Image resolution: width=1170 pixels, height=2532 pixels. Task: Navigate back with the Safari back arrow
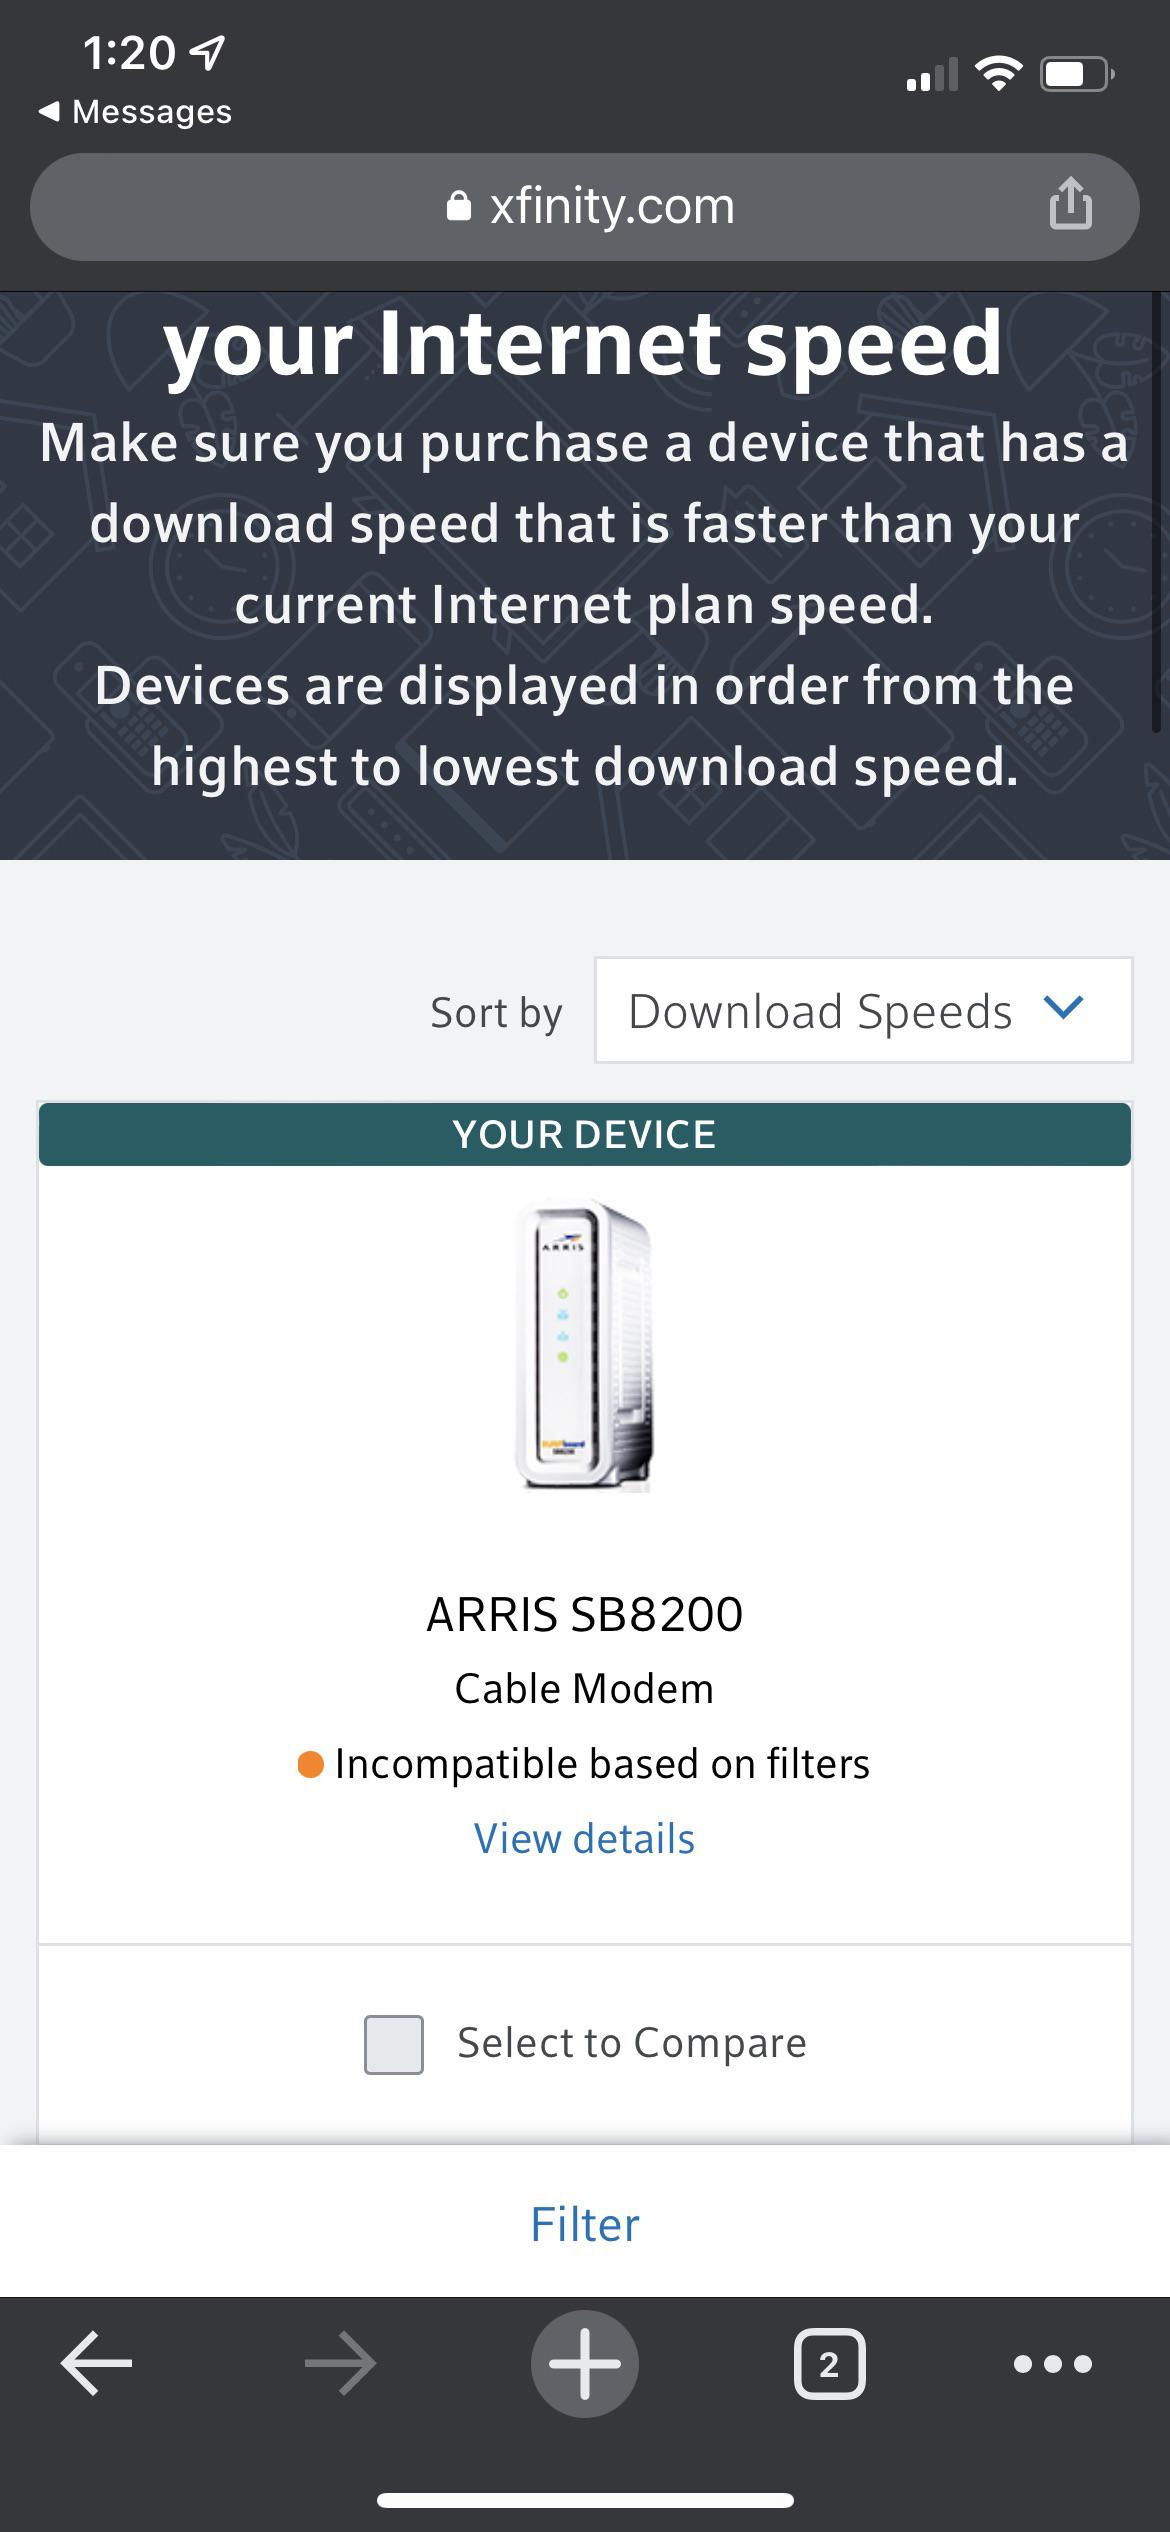click(93, 2363)
